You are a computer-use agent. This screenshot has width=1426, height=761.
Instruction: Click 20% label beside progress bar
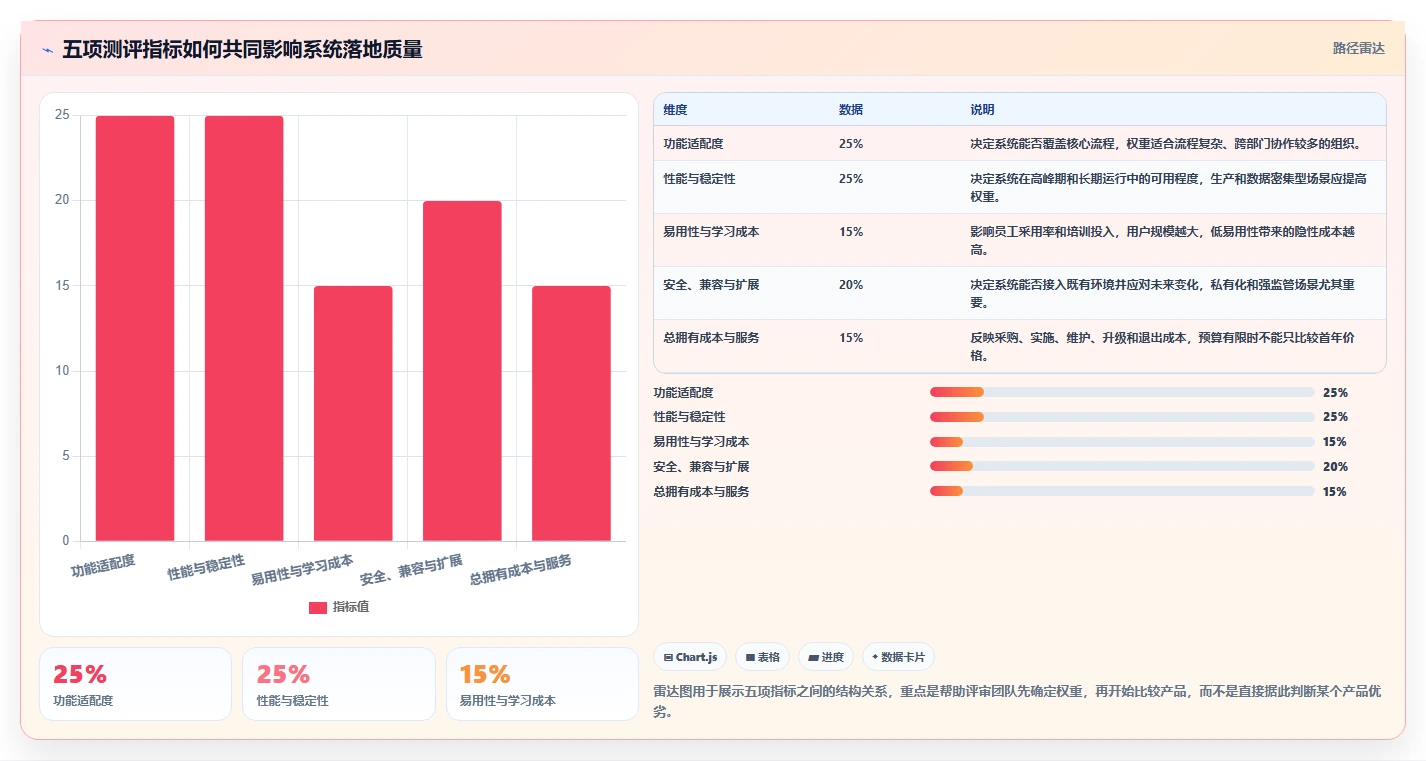1335,467
